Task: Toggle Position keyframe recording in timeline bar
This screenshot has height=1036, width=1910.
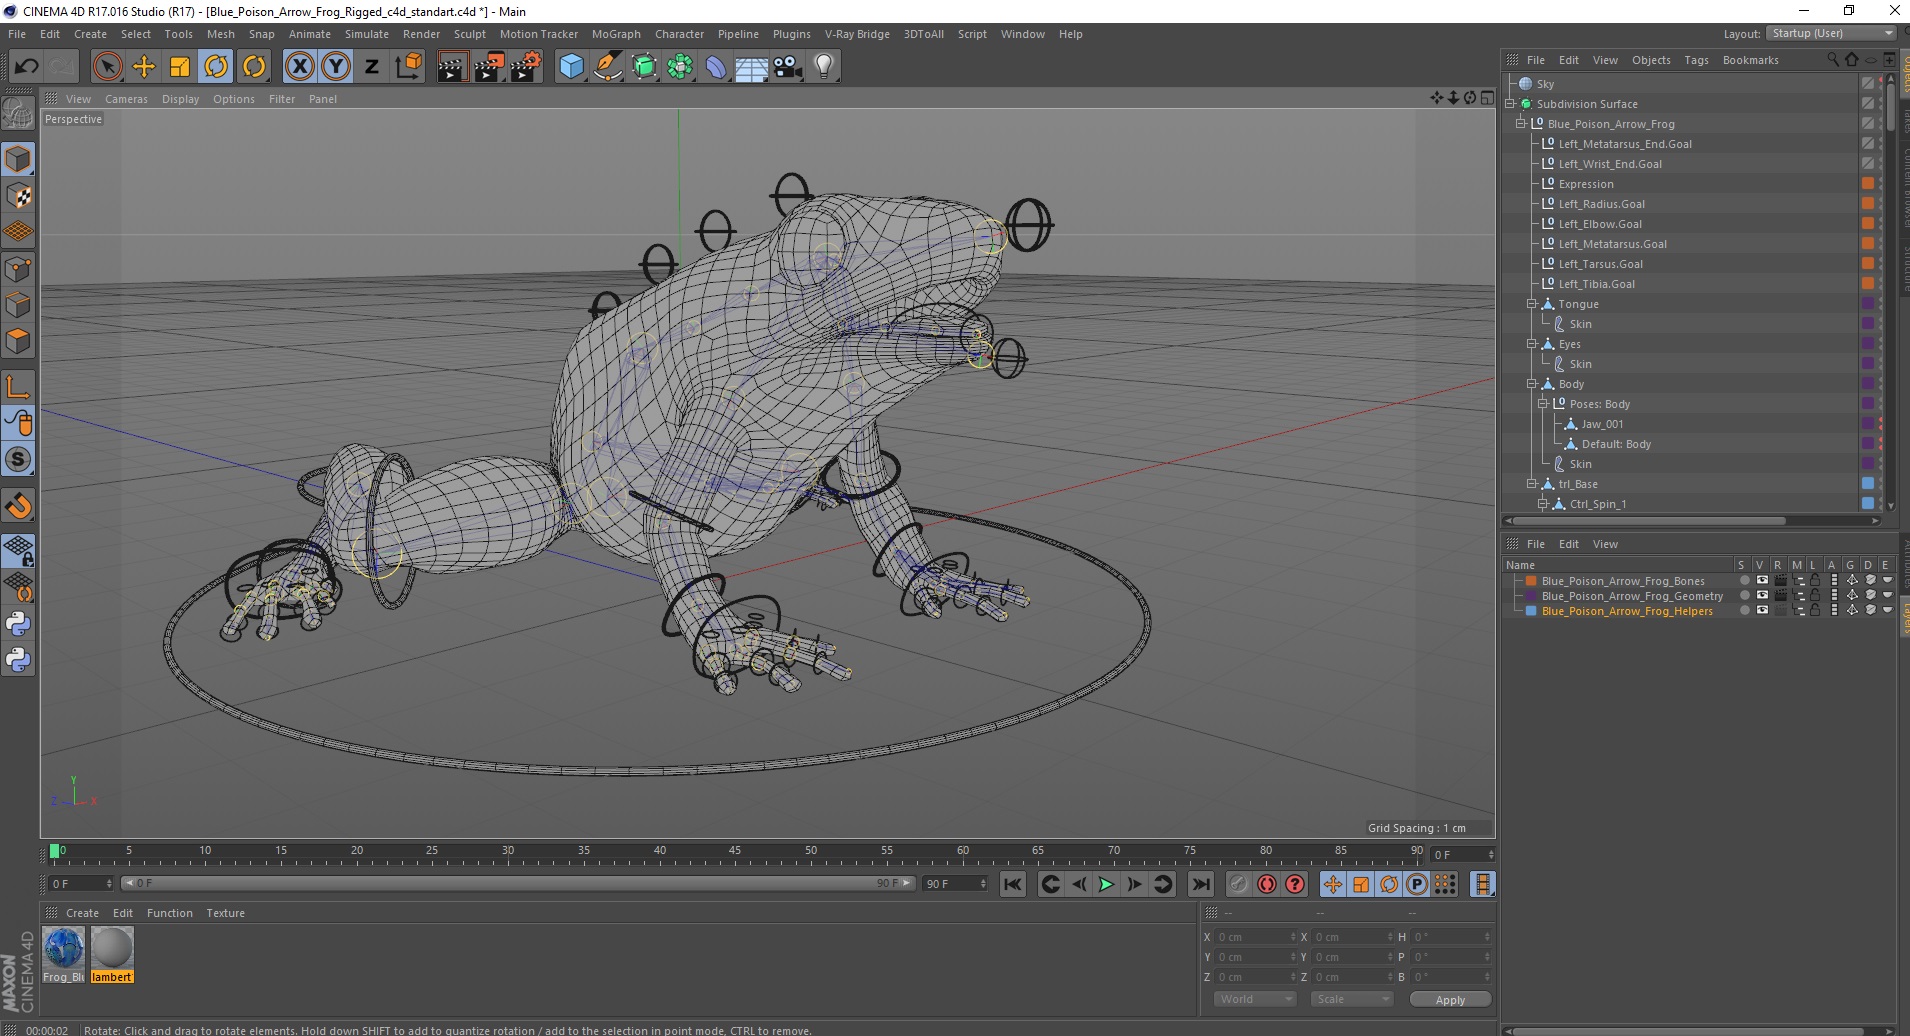Action: point(1333,884)
